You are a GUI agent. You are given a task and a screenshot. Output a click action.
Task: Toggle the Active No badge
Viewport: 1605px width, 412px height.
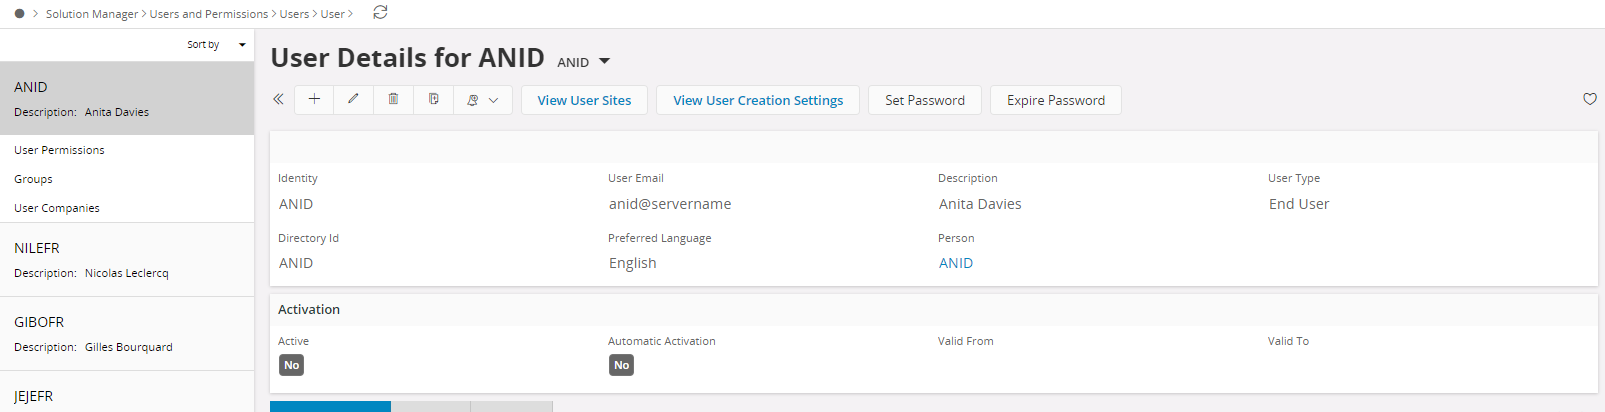pos(291,365)
